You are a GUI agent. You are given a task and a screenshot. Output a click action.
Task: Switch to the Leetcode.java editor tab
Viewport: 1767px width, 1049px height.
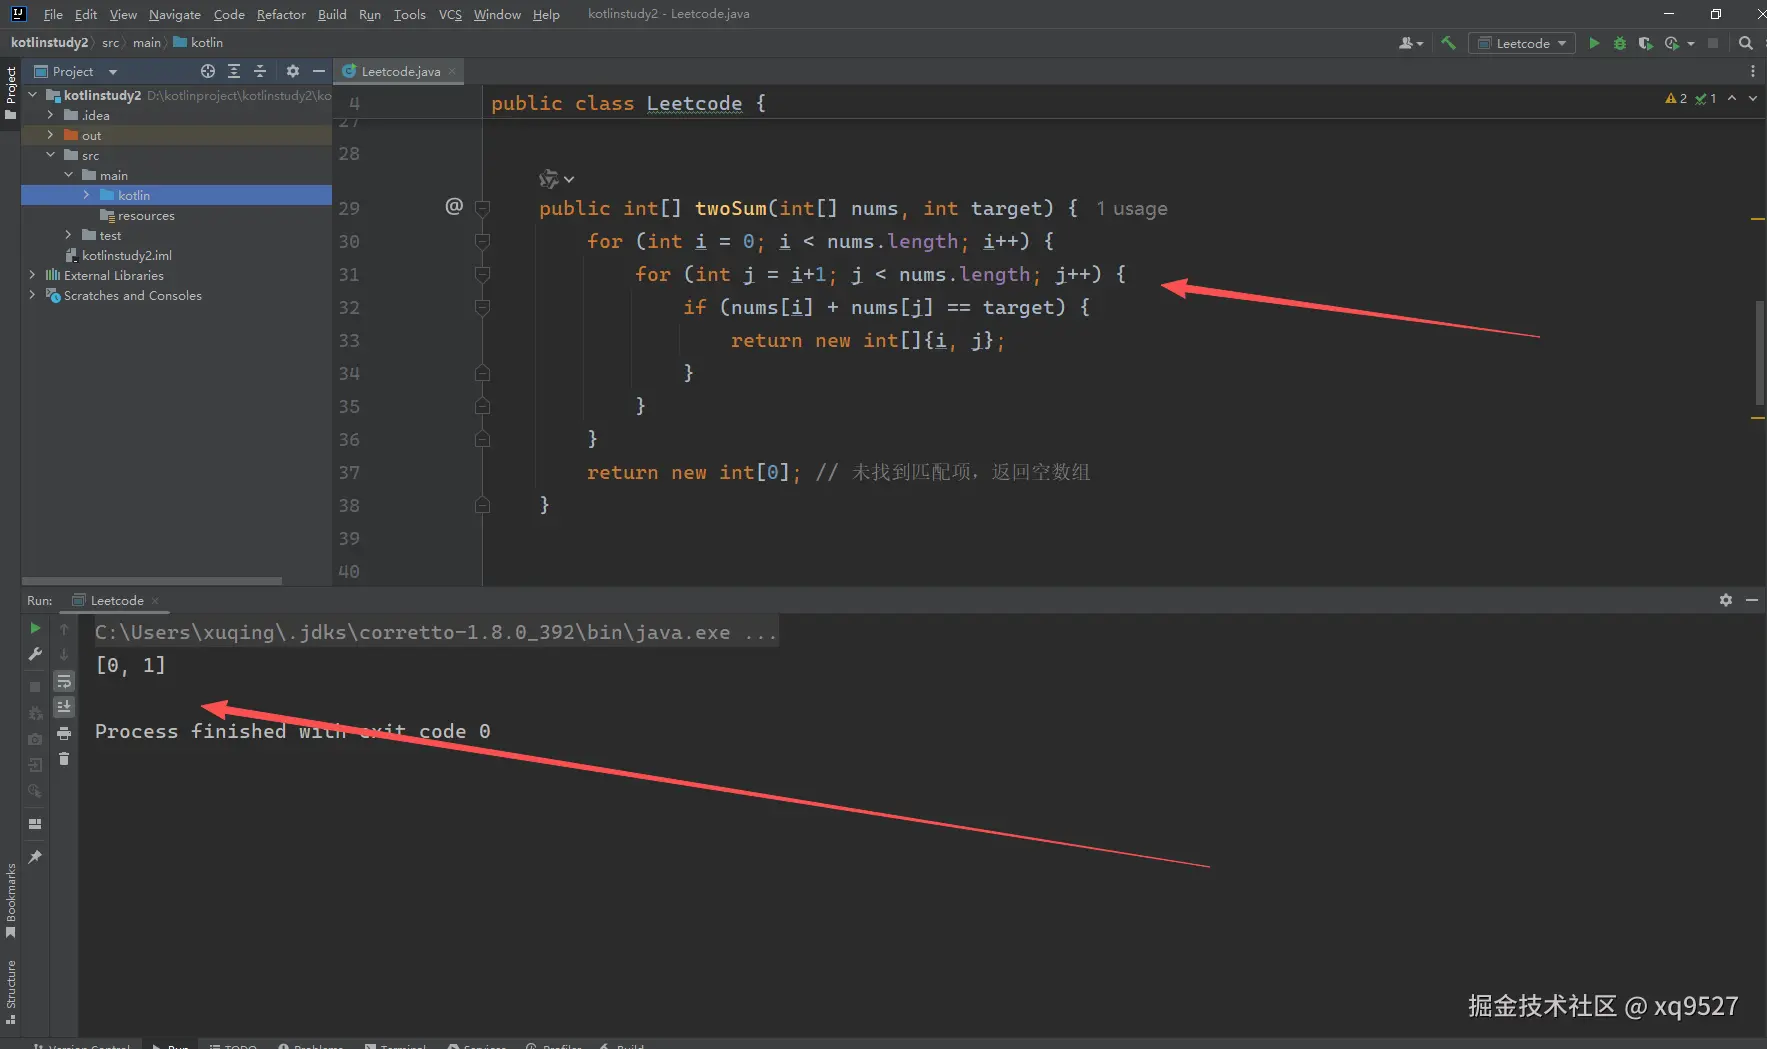pos(399,71)
